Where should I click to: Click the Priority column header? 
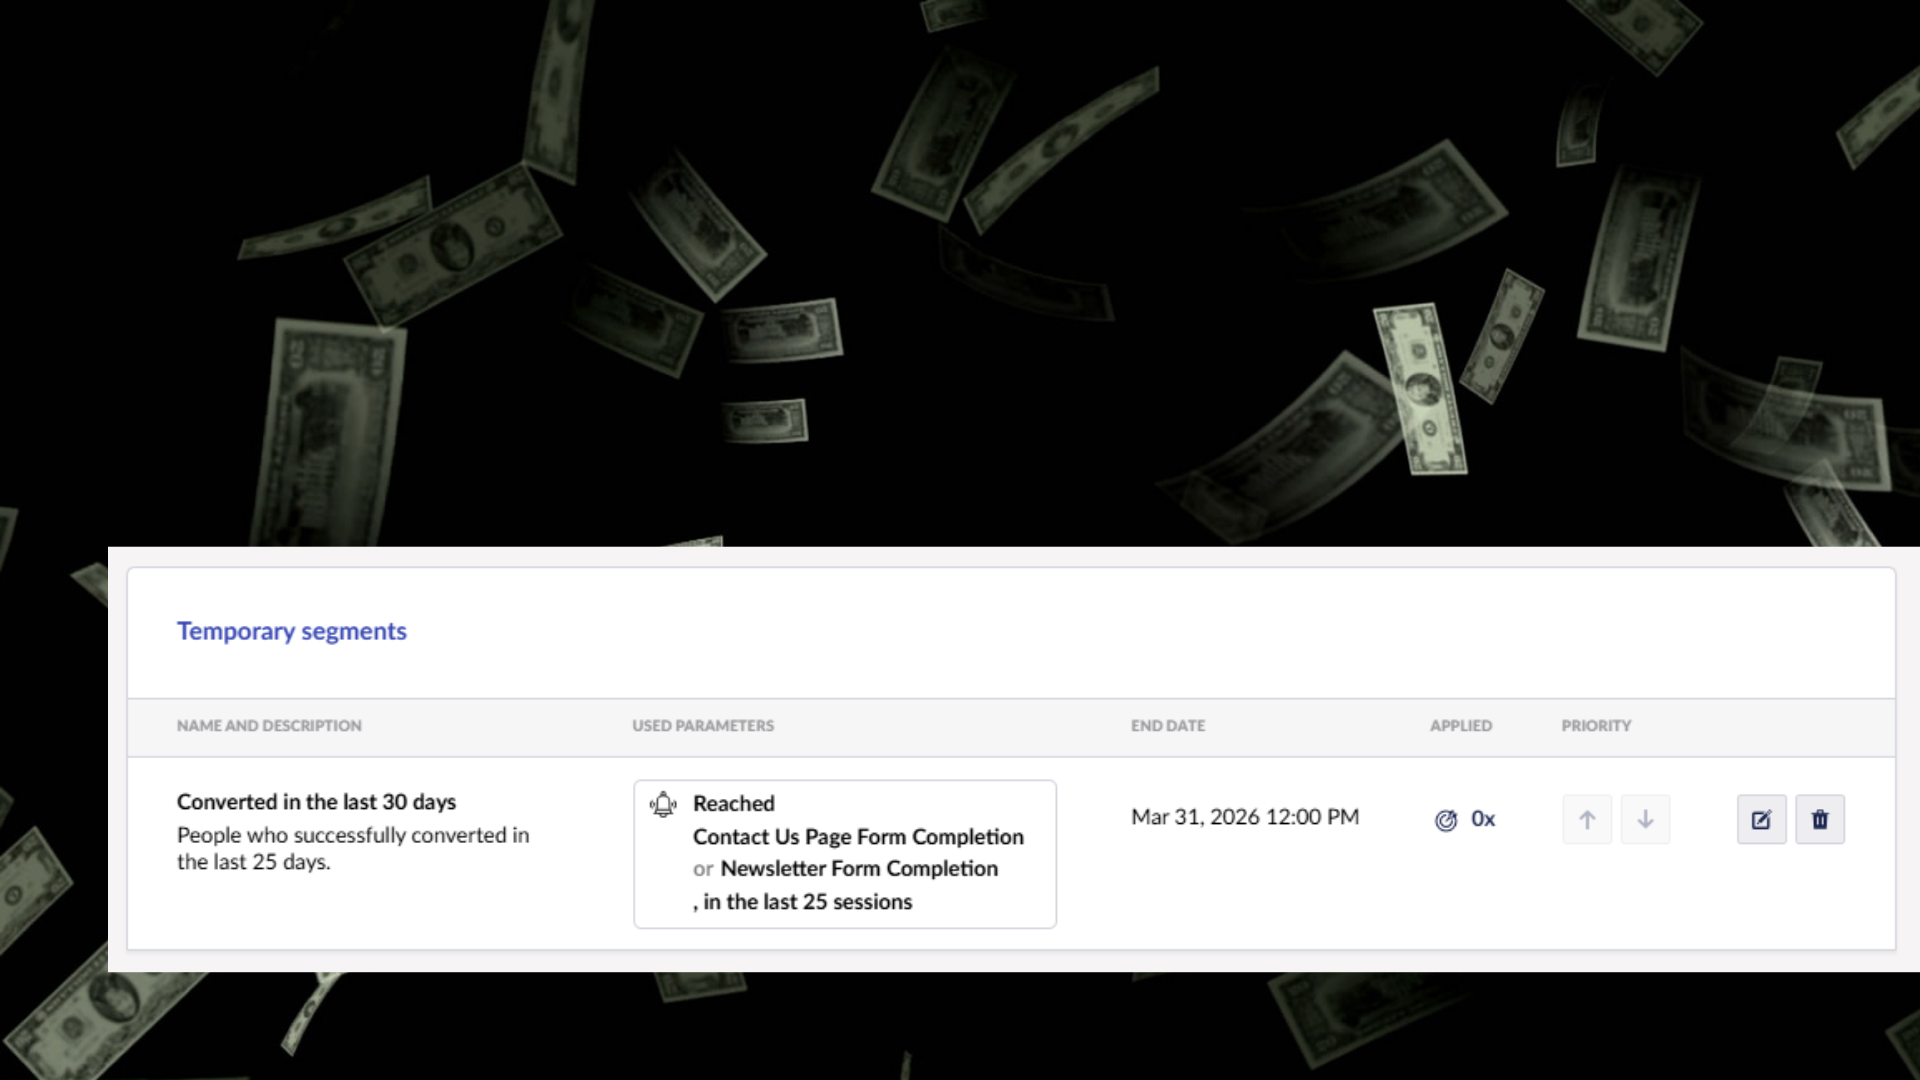coord(1596,726)
